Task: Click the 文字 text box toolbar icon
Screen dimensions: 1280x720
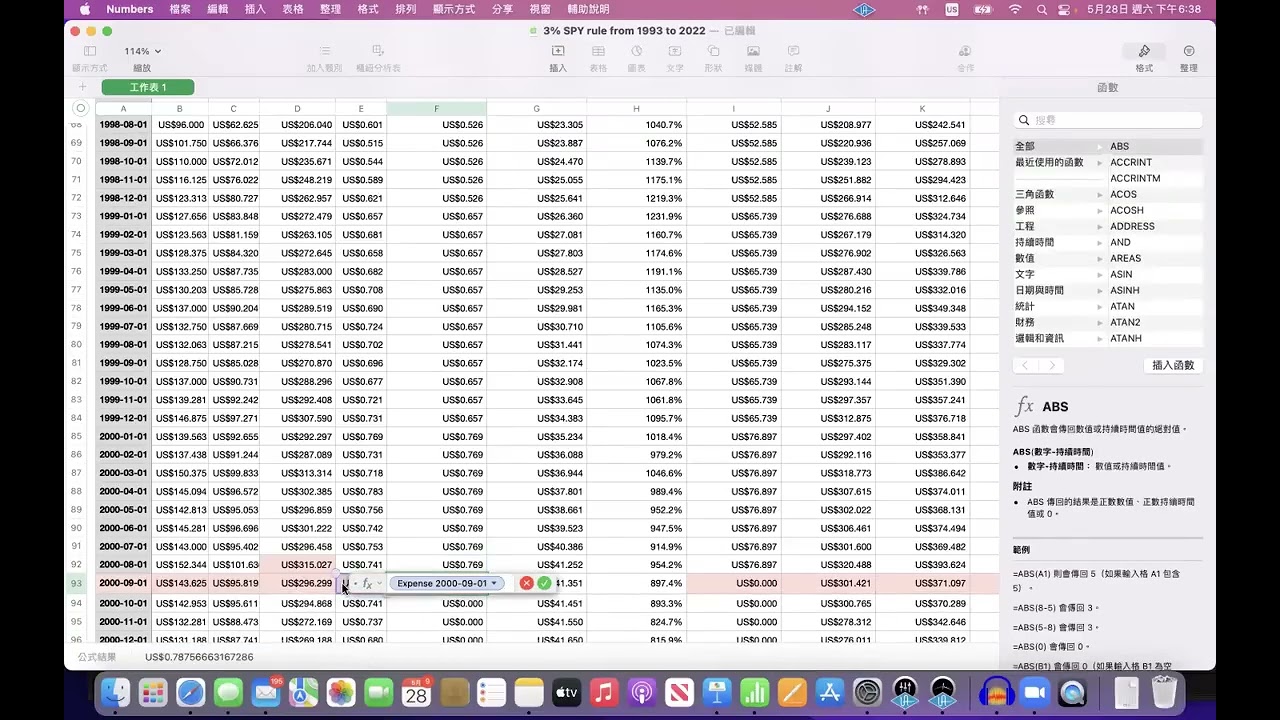Action: coord(675,51)
